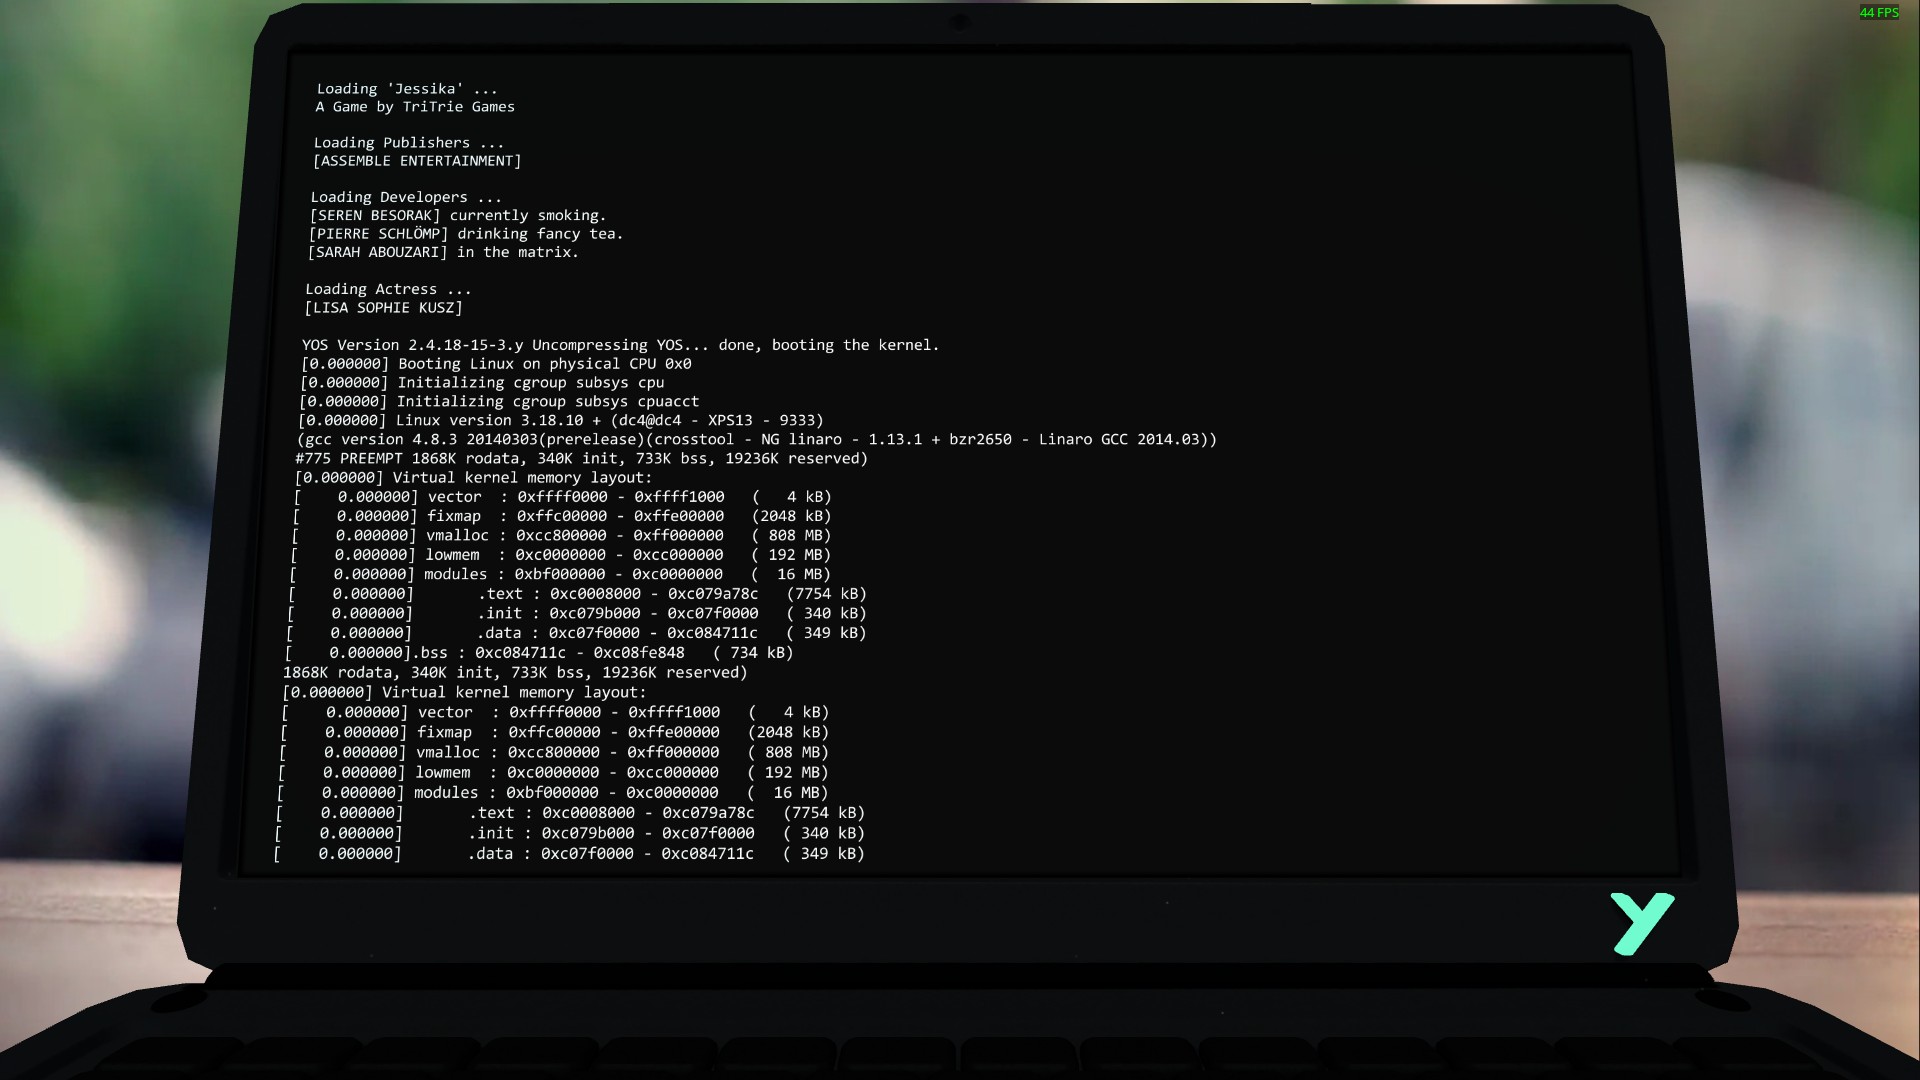The image size is (1920, 1080).
Task: Click the "Loading 'Jessika' ..." line
Action: click(x=406, y=89)
